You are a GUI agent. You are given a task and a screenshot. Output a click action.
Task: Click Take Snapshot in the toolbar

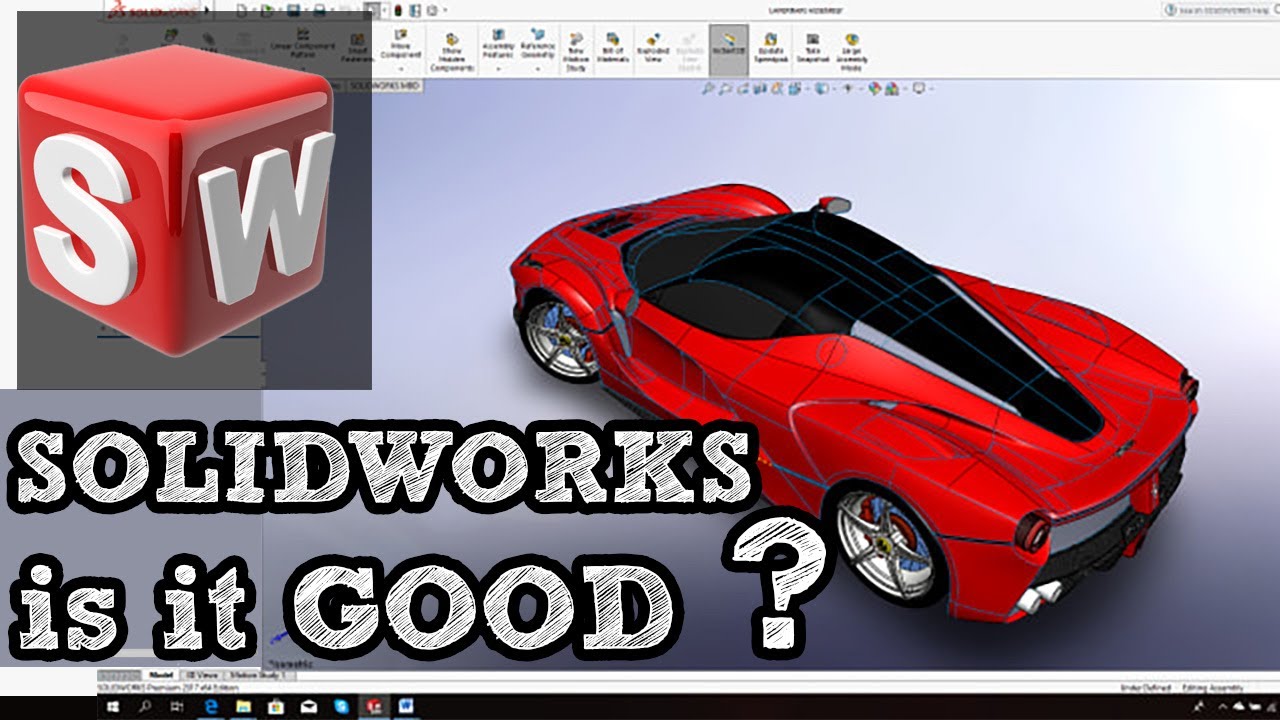[x=812, y=48]
